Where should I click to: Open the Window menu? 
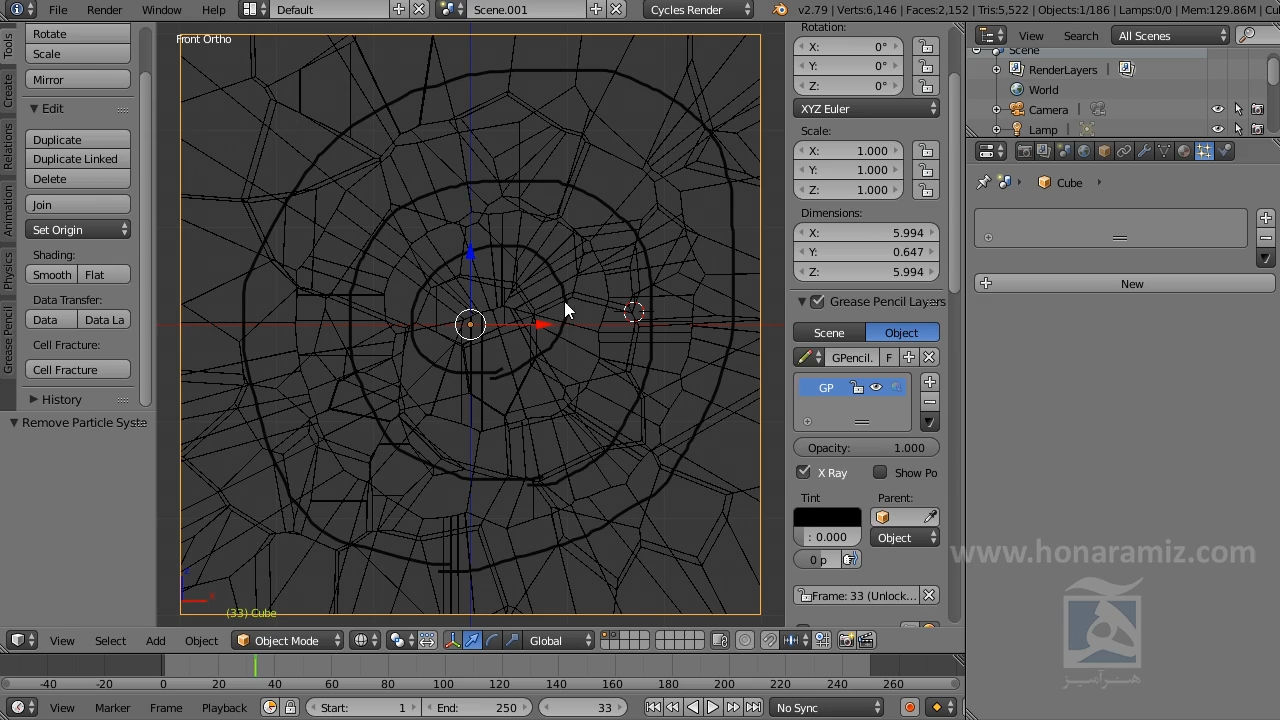coord(162,10)
